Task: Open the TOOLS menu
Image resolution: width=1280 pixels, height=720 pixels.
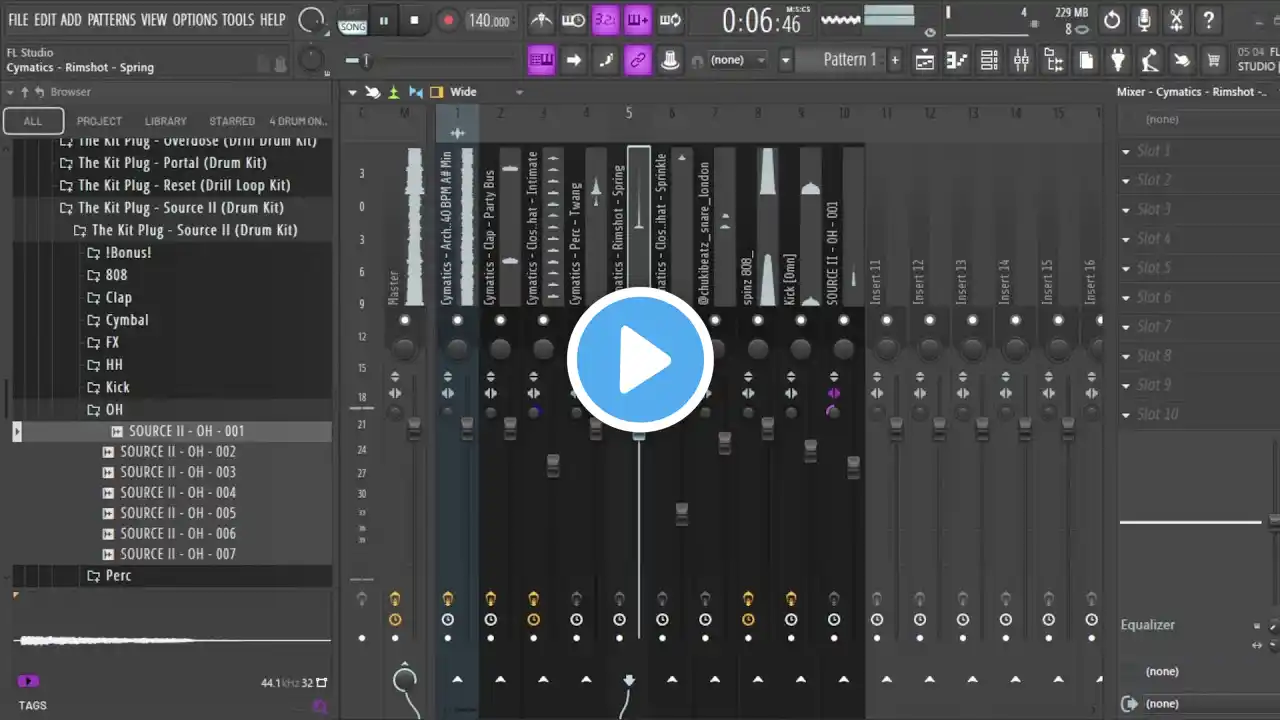Action: (x=238, y=20)
